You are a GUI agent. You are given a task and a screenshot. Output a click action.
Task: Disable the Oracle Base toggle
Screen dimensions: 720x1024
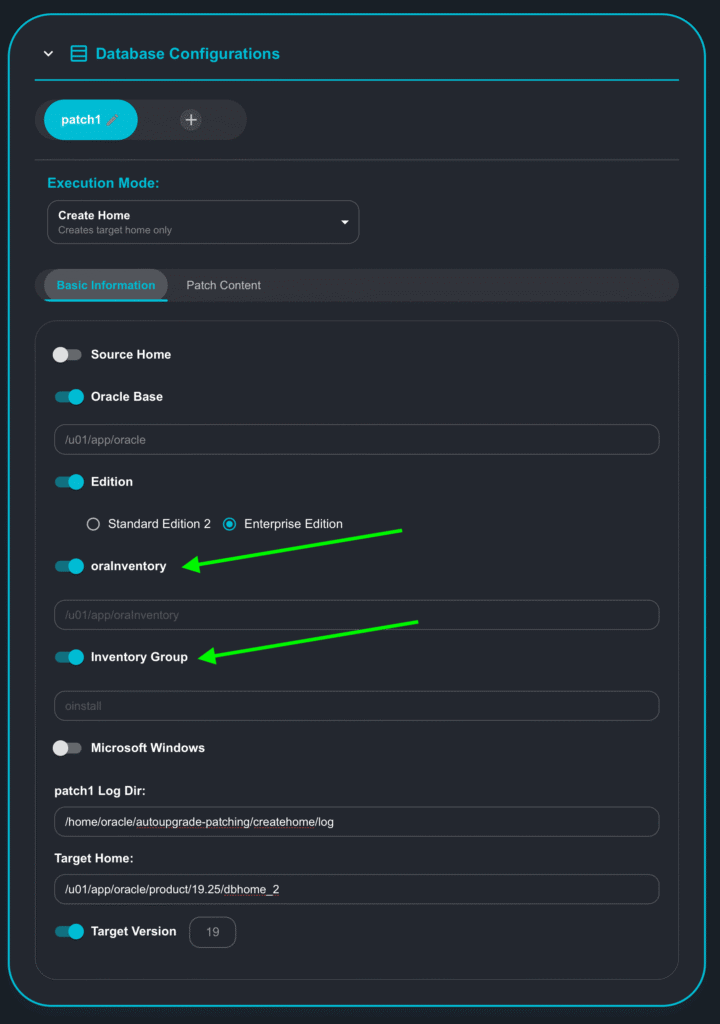coord(69,397)
